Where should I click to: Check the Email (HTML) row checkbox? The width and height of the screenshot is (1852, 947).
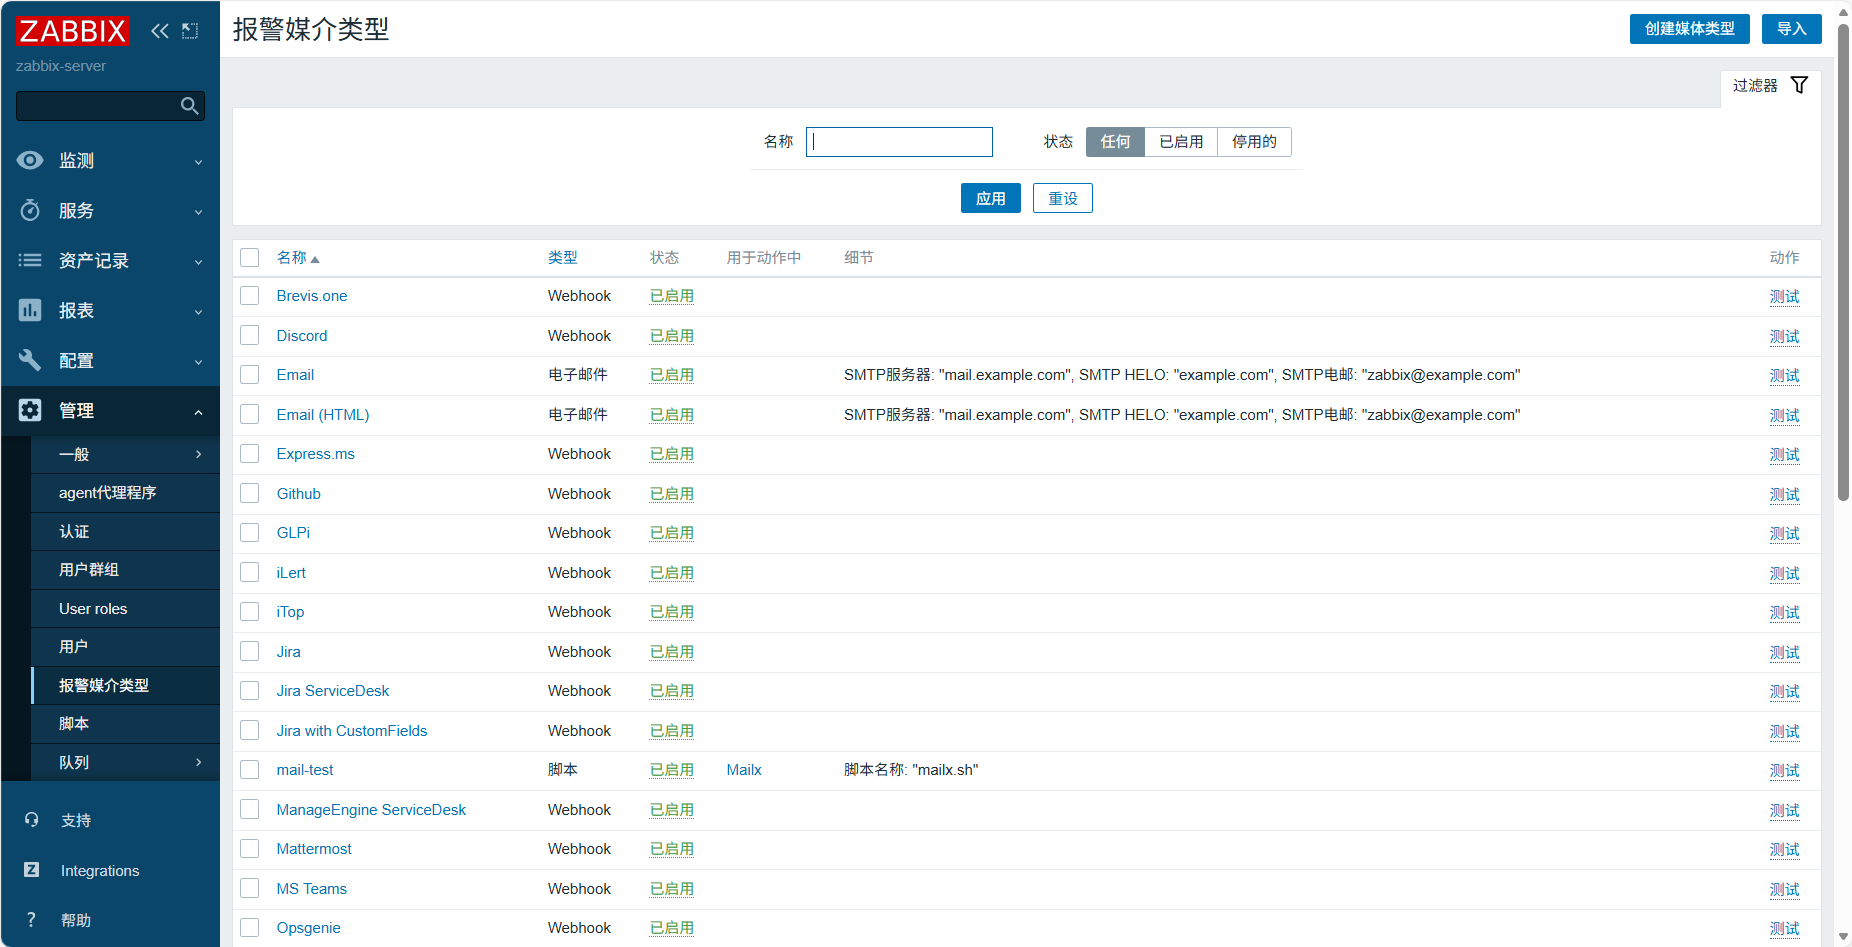pos(250,414)
